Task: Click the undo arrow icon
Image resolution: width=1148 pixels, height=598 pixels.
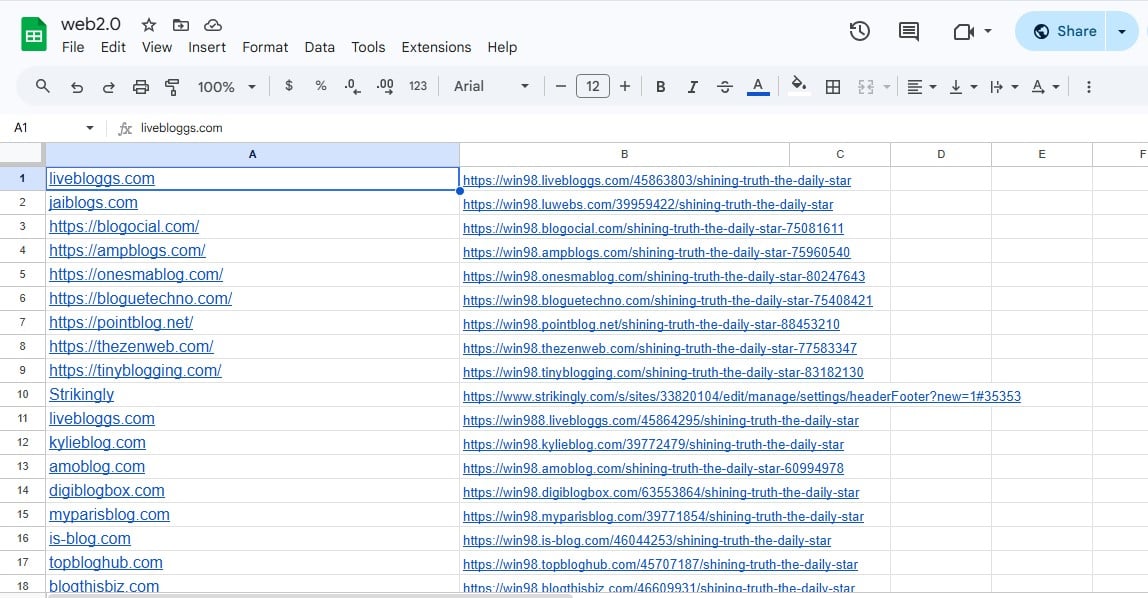Action: [x=77, y=87]
